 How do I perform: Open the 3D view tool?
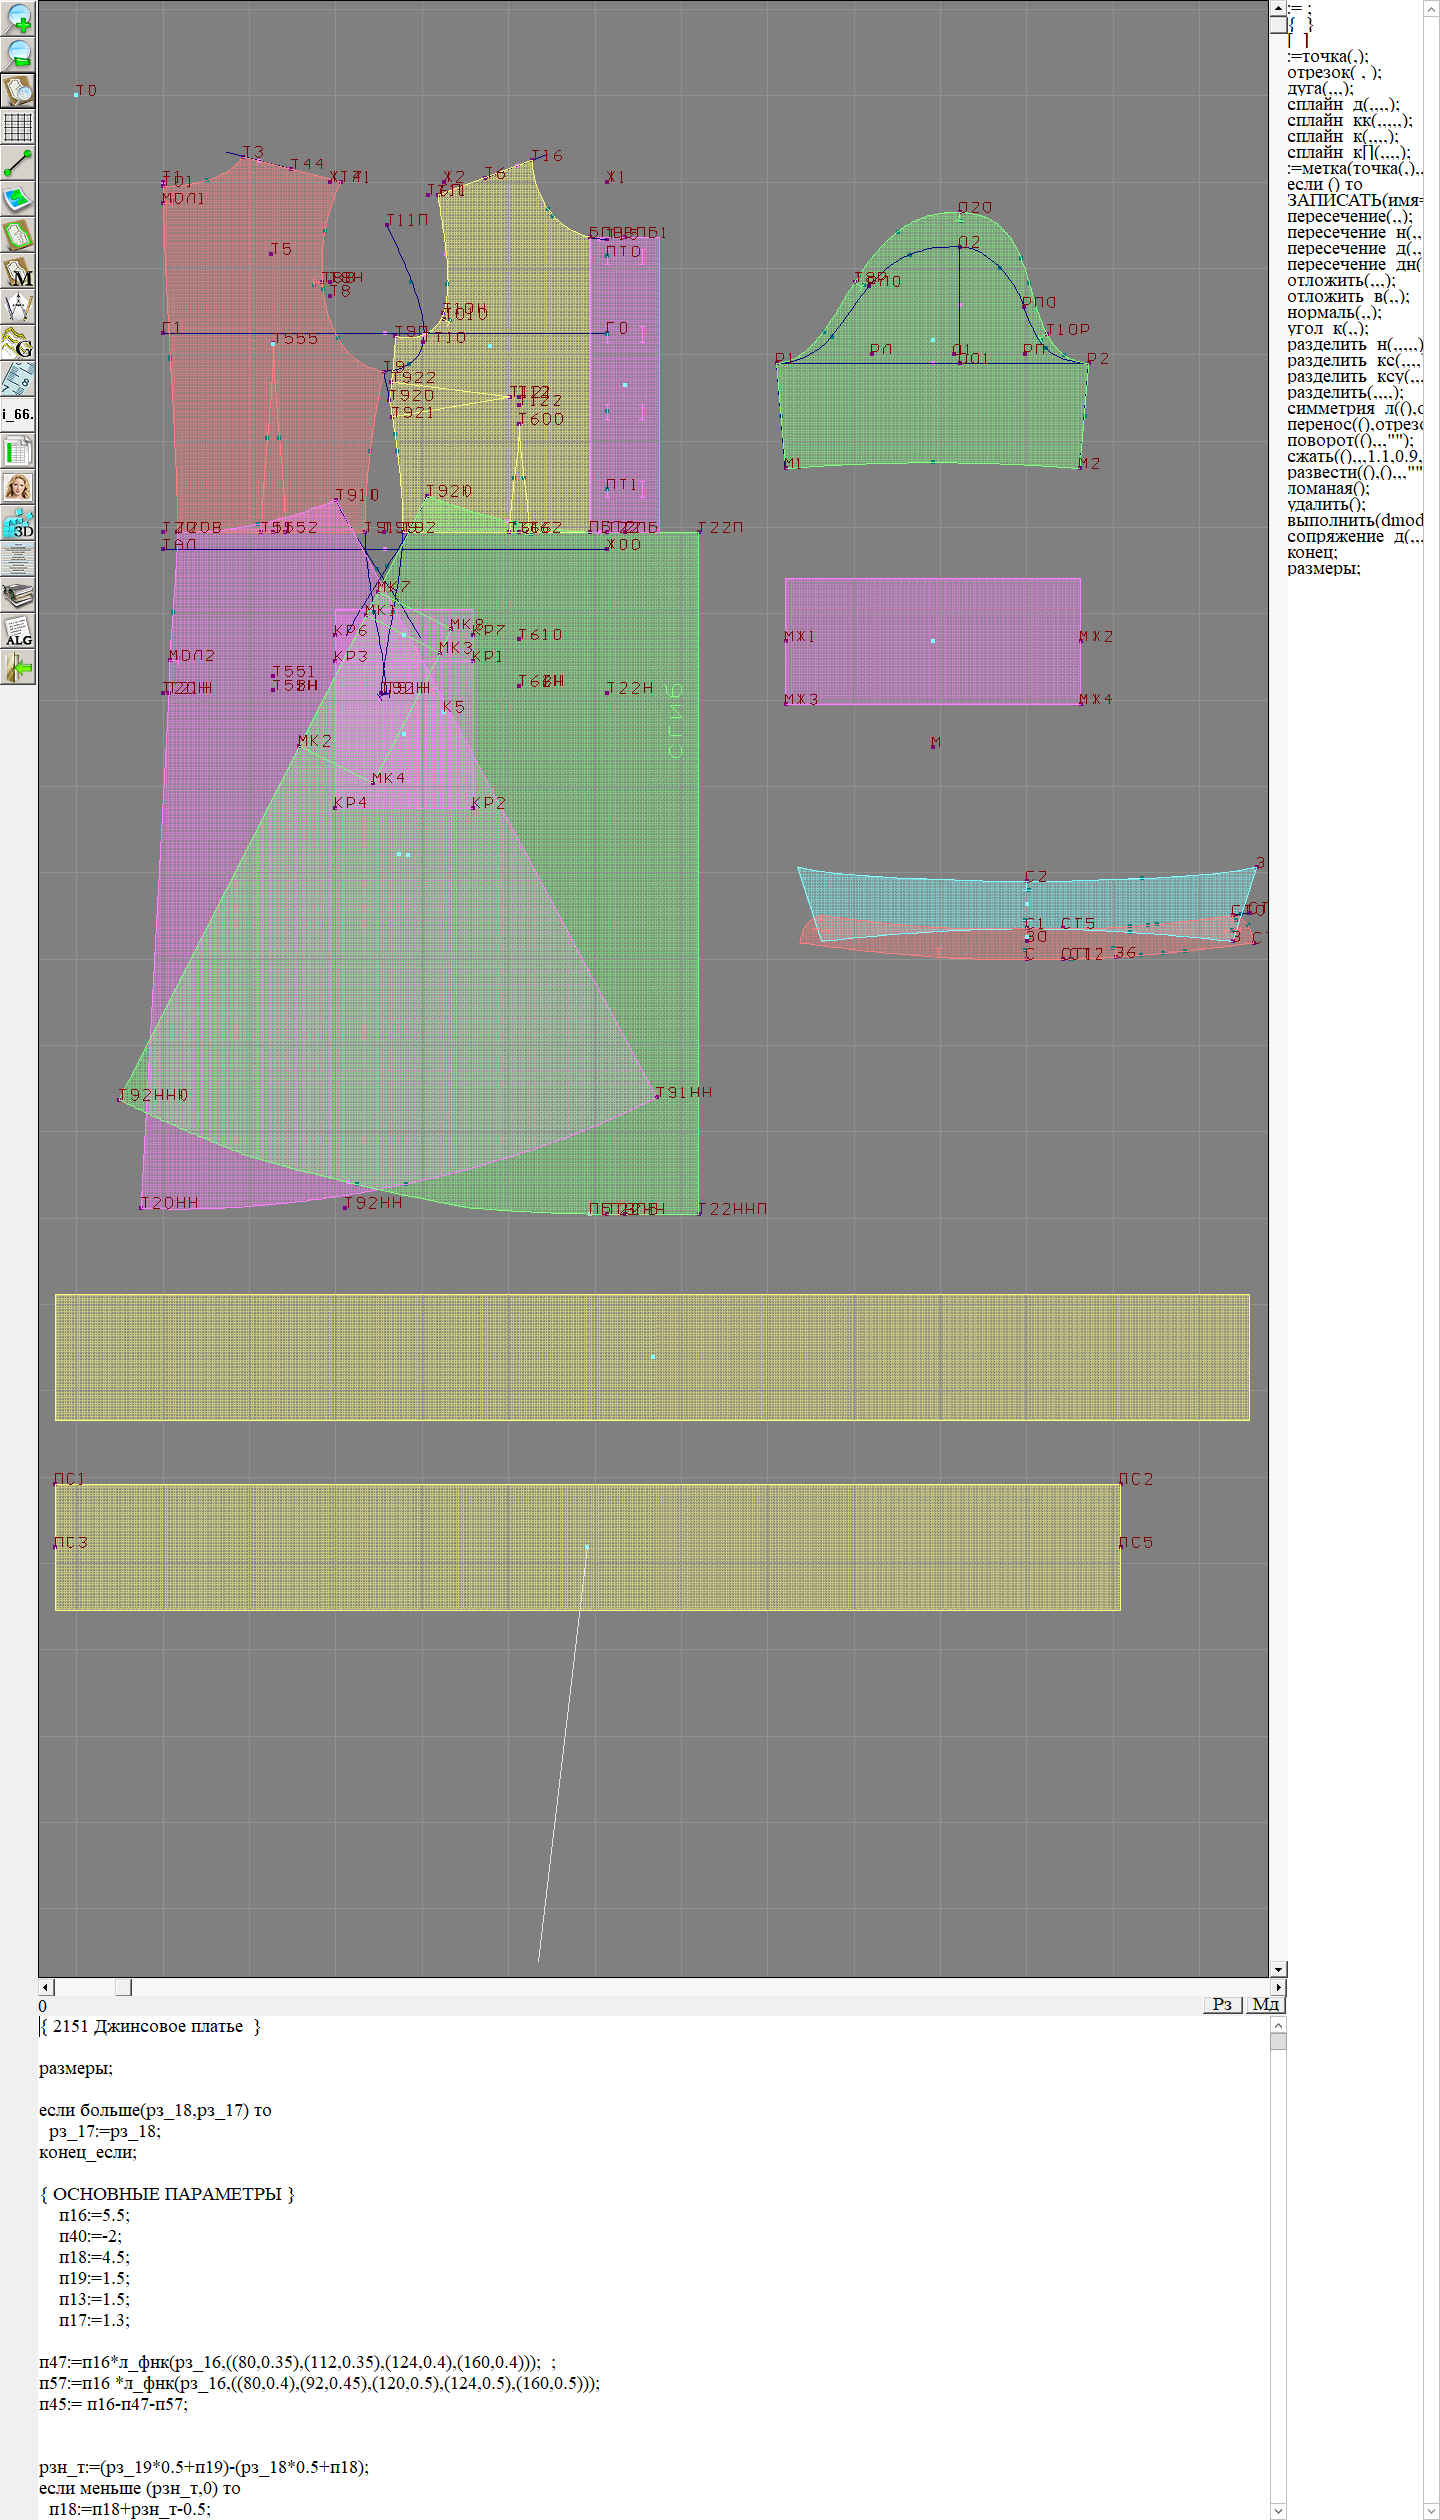(18, 523)
